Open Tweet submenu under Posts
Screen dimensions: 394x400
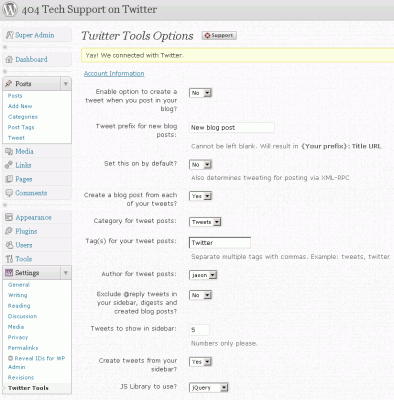tap(16, 138)
